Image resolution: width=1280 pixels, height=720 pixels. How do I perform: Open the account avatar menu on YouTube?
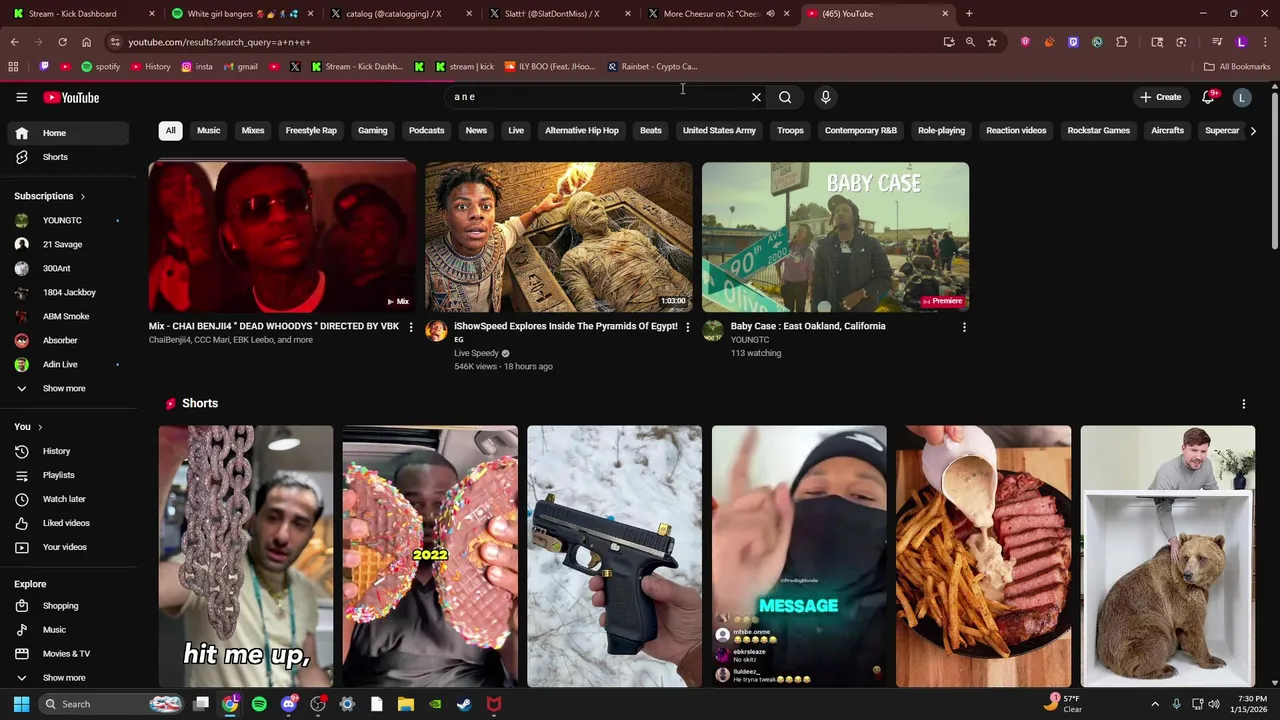pyautogui.click(x=1242, y=97)
